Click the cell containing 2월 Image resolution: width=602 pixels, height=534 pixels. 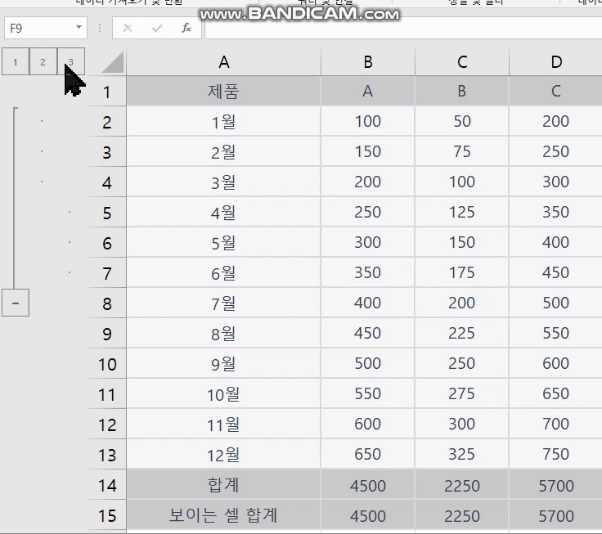[224, 152]
